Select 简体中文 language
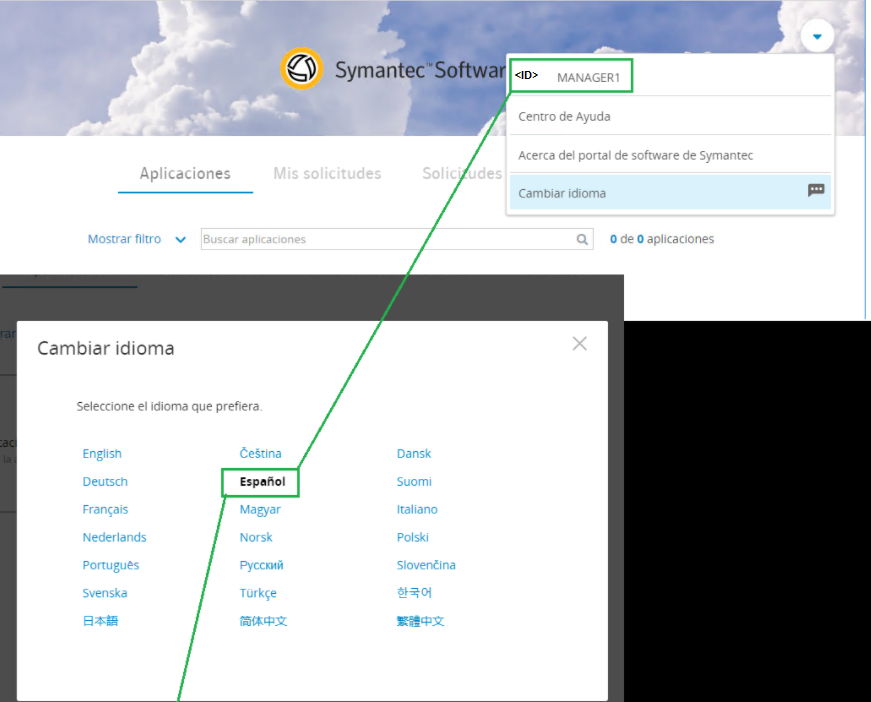This screenshot has height=702, width=871. 263,621
